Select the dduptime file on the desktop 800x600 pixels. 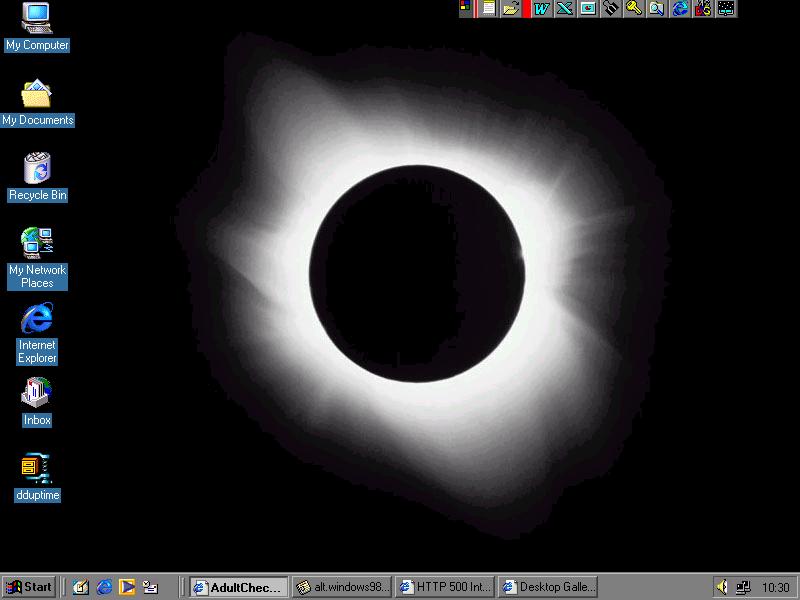point(37,468)
